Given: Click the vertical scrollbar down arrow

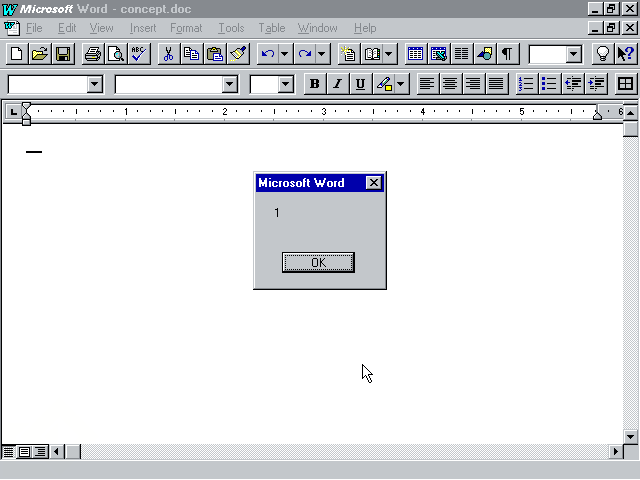Looking at the screenshot, I should pyautogui.click(x=631, y=436).
